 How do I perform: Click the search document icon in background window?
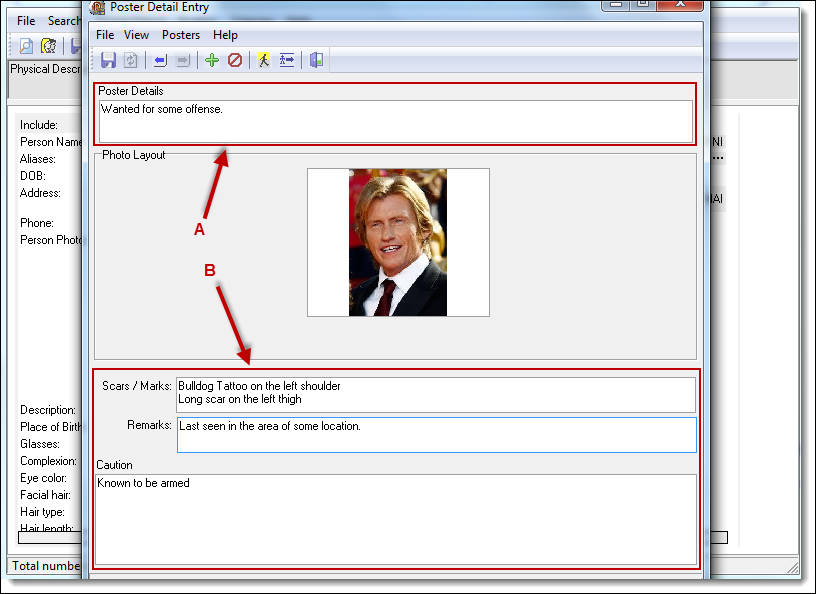pyautogui.click(x=26, y=46)
